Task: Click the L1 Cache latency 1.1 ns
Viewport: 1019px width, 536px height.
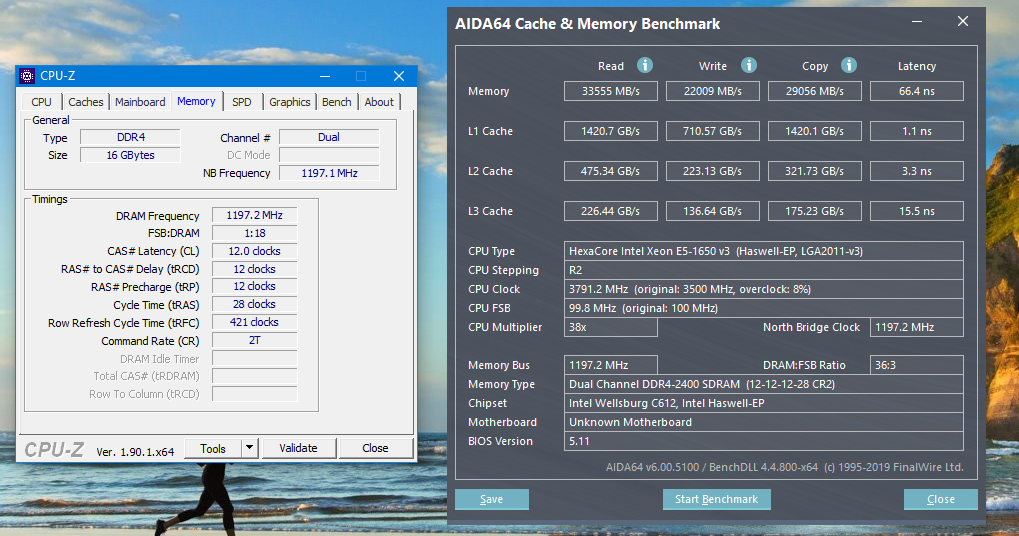Action: click(917, 131)
